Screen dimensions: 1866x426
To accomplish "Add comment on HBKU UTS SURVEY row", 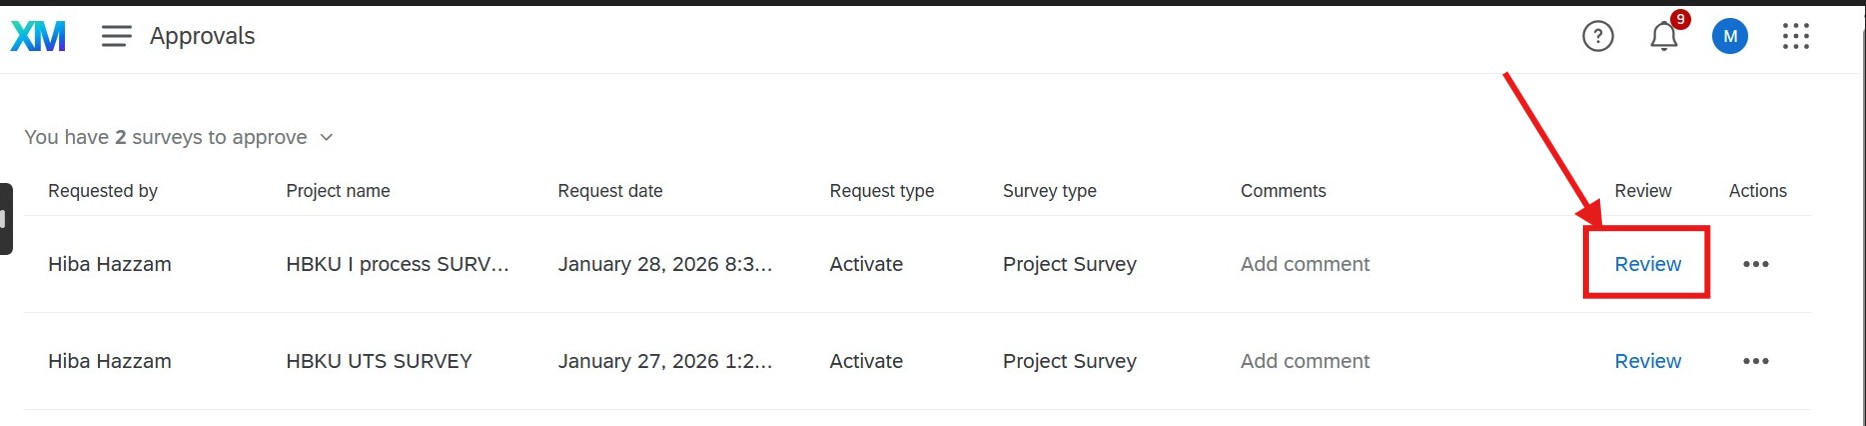I will (1304, 361).
